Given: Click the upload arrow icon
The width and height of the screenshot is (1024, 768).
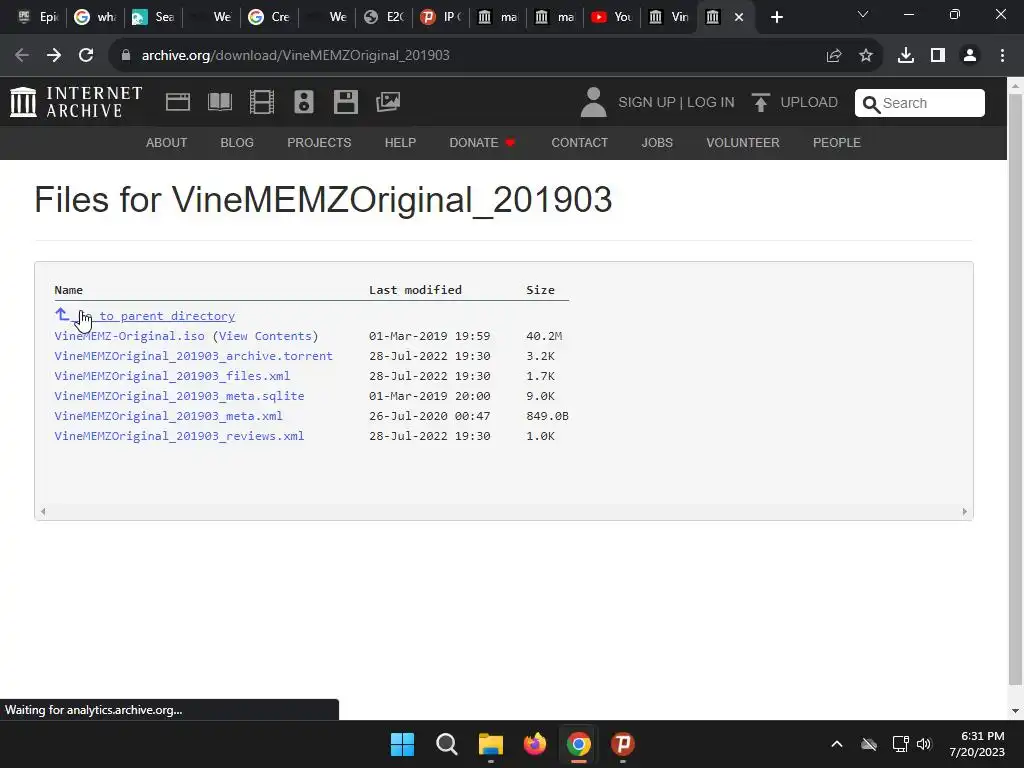Looking at the screenshot, I should pos(760,103).
